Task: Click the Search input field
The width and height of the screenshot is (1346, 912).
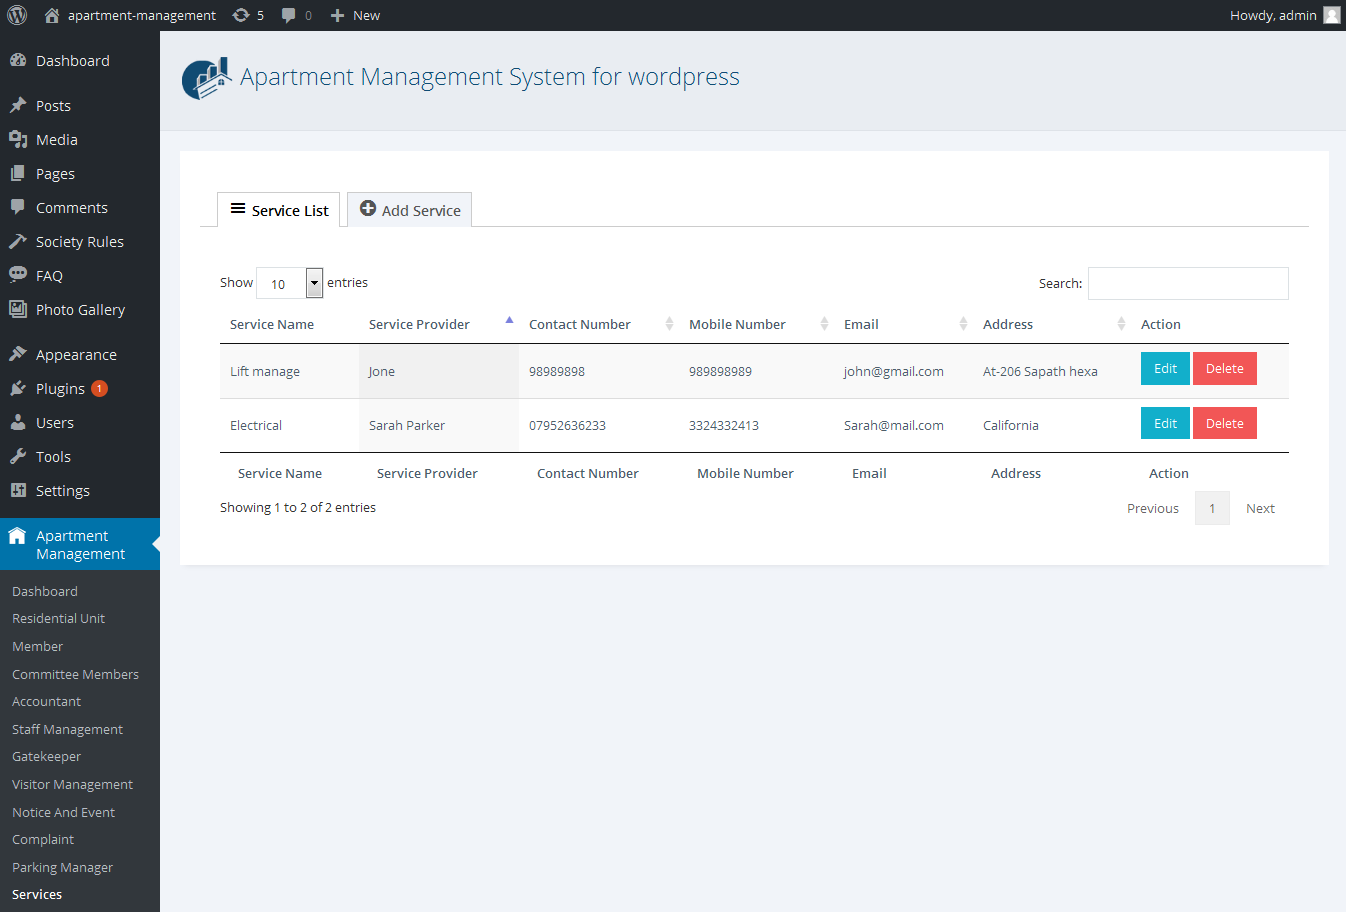Action: [x=1187, y=284]
